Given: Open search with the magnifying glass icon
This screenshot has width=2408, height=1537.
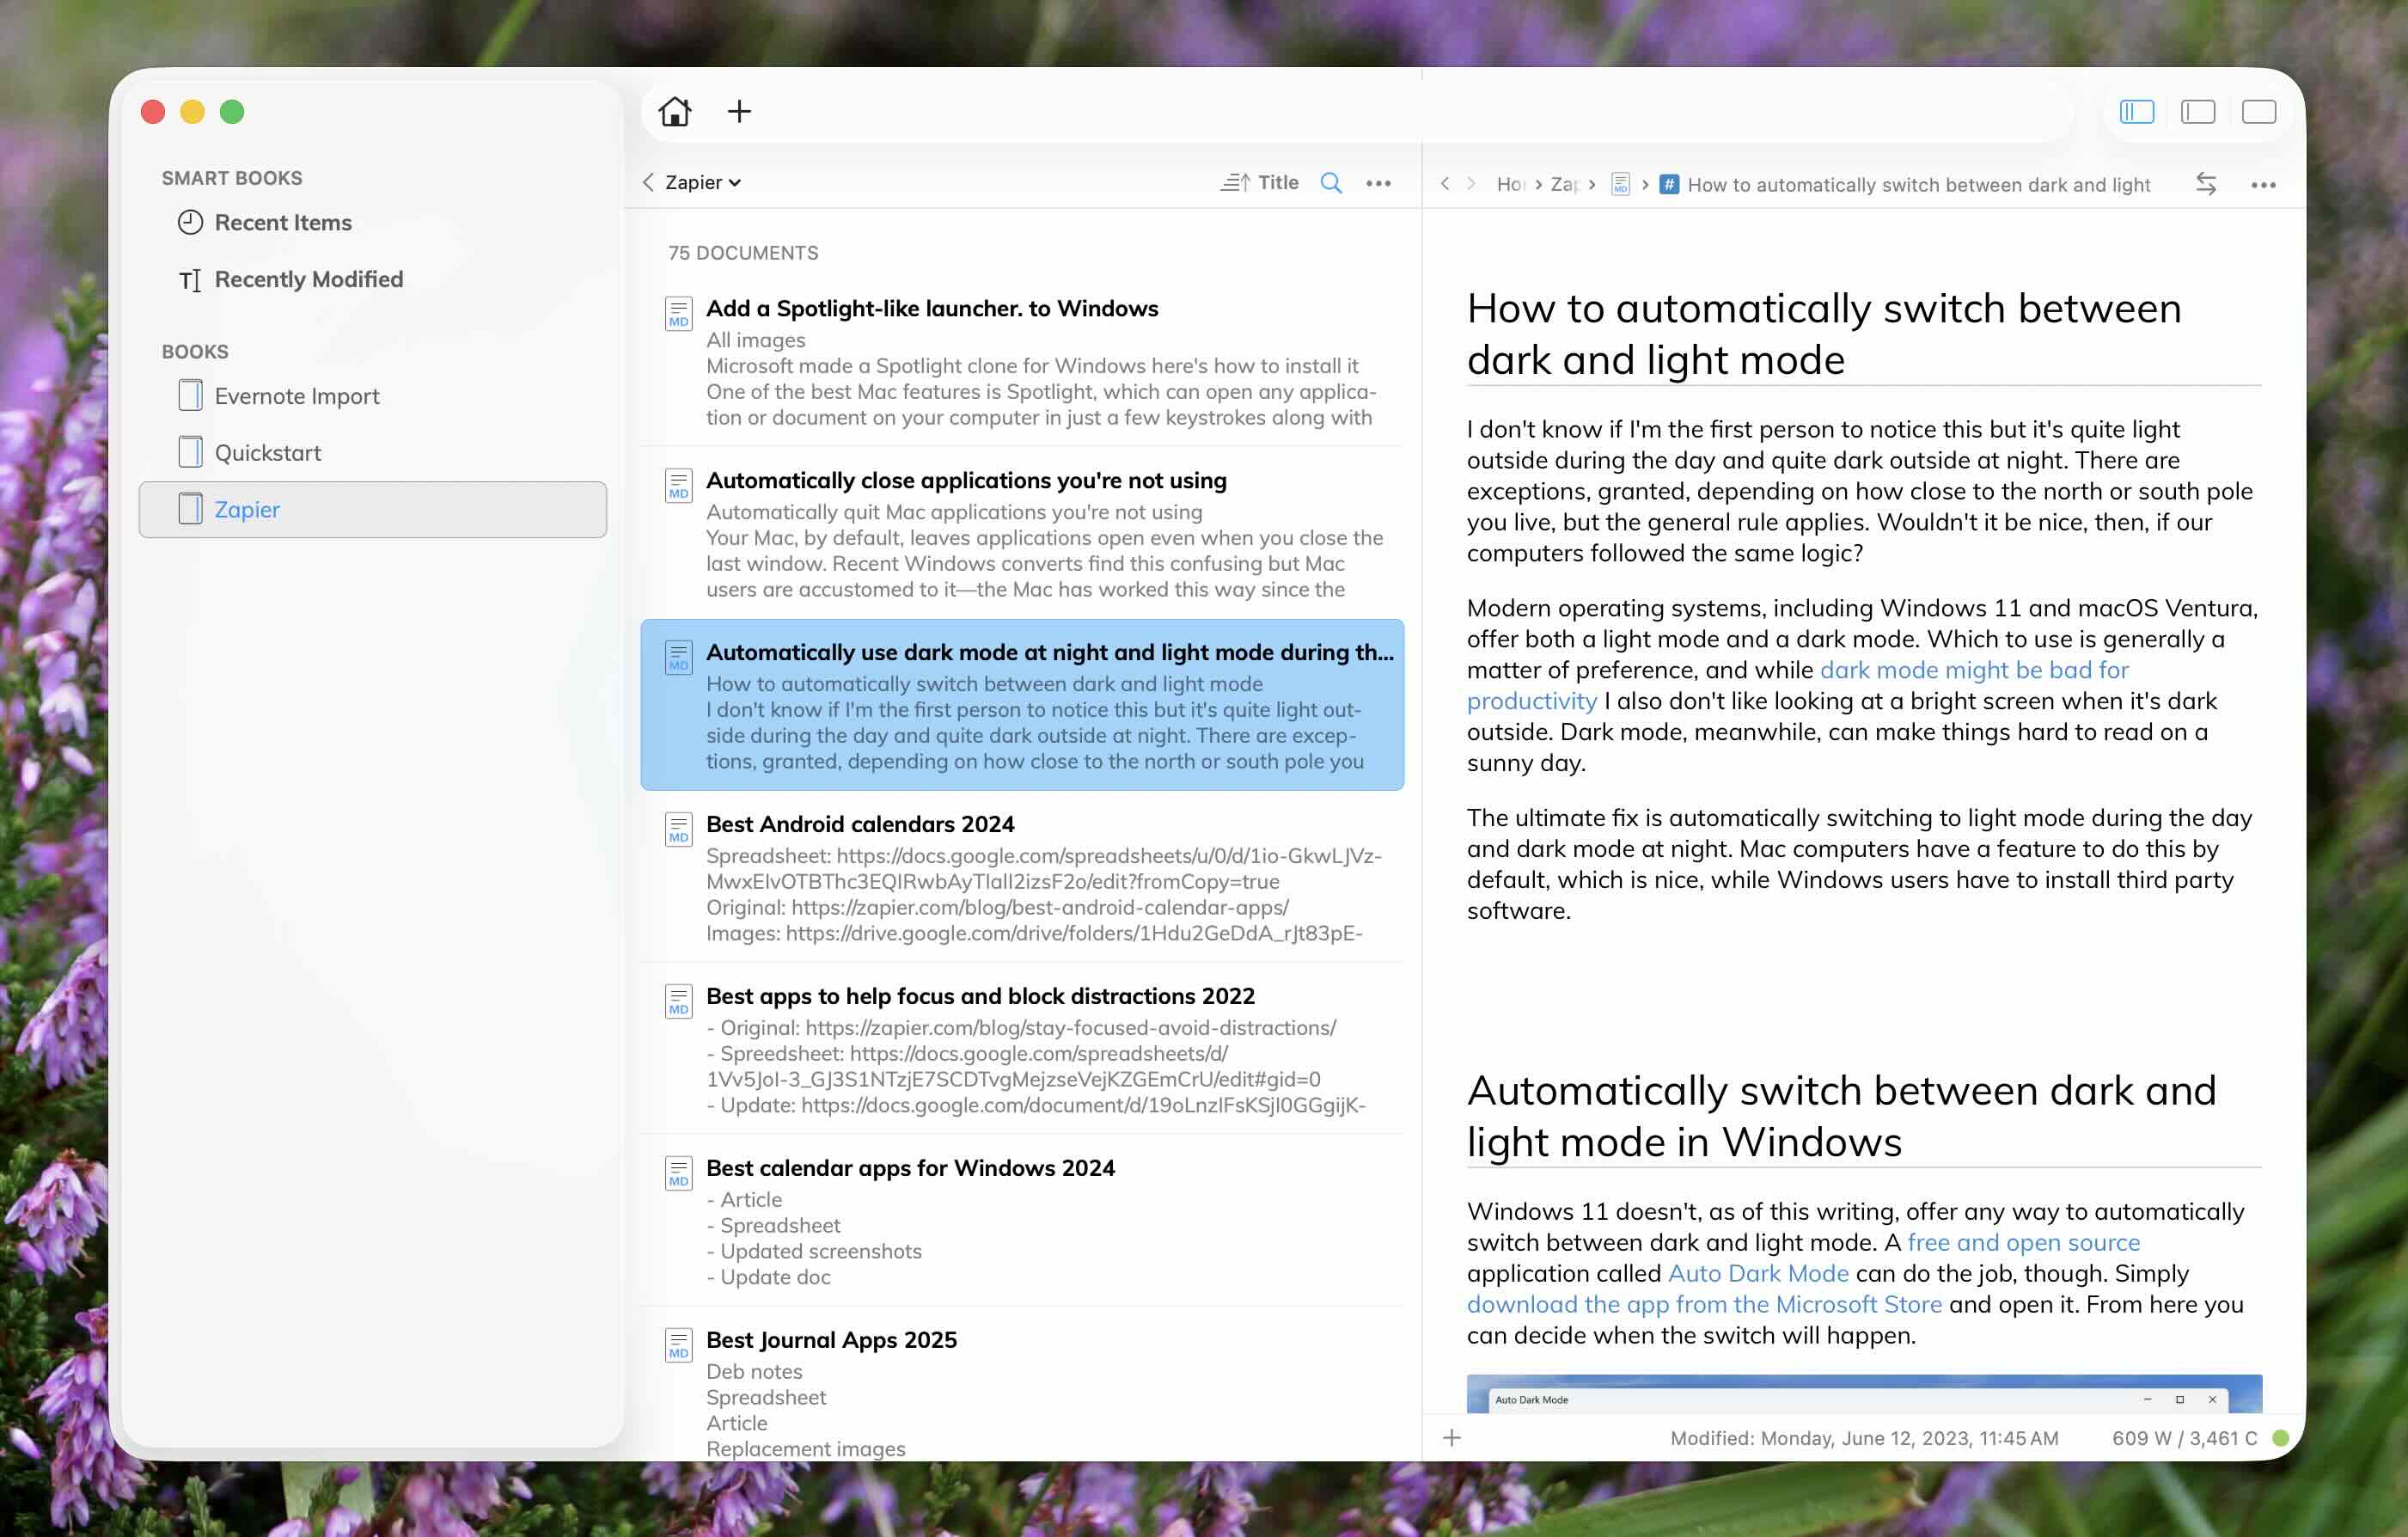Looking at the screenshot, I should point(1331,183).
